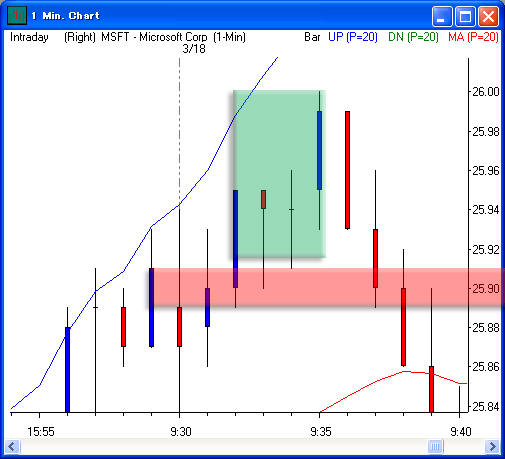Click the chart icon in title bar
Viewport: 505px width, 459px height.
[17, 15]
